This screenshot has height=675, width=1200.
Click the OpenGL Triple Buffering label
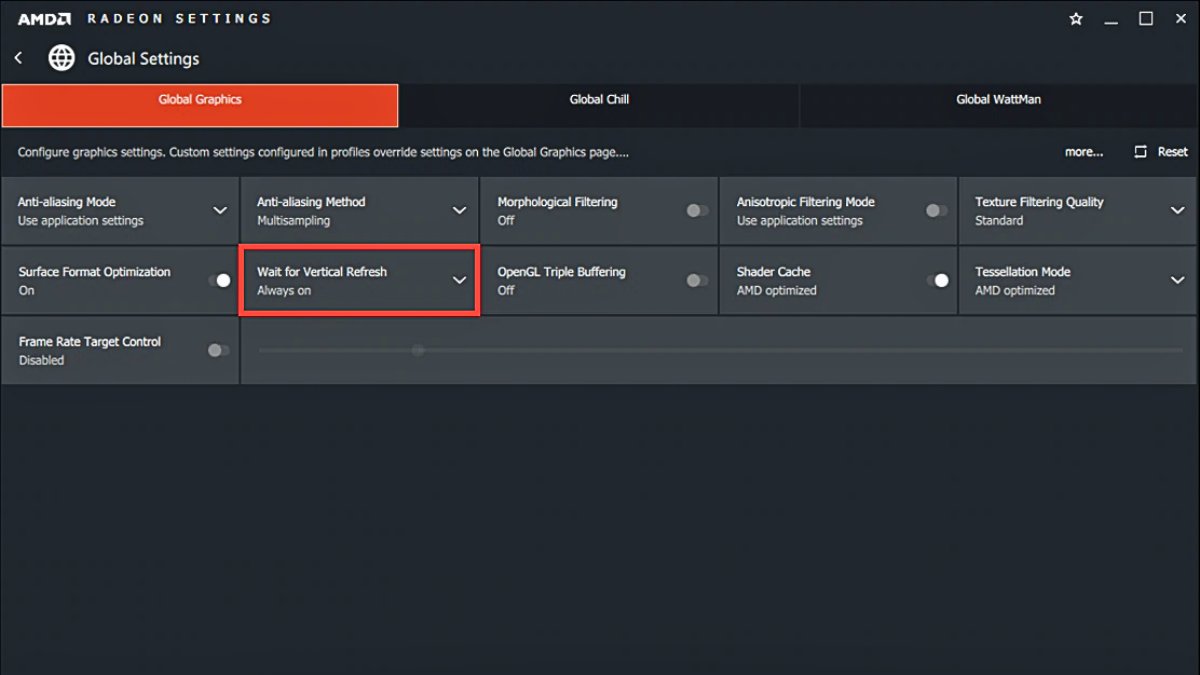pos(561,272)
